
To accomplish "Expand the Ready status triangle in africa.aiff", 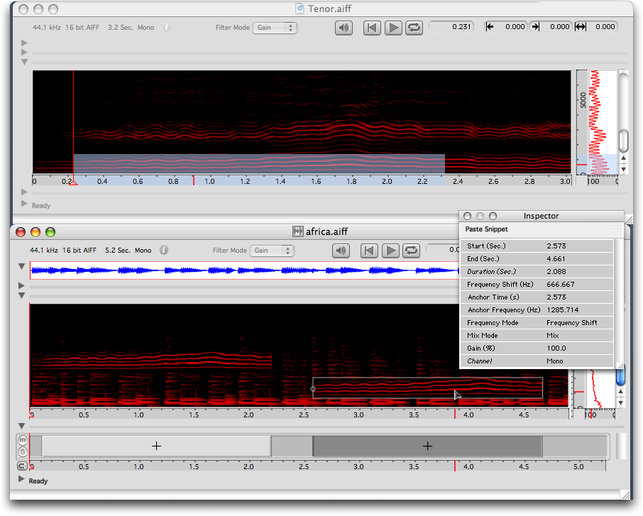I will (x=22, y=481).
